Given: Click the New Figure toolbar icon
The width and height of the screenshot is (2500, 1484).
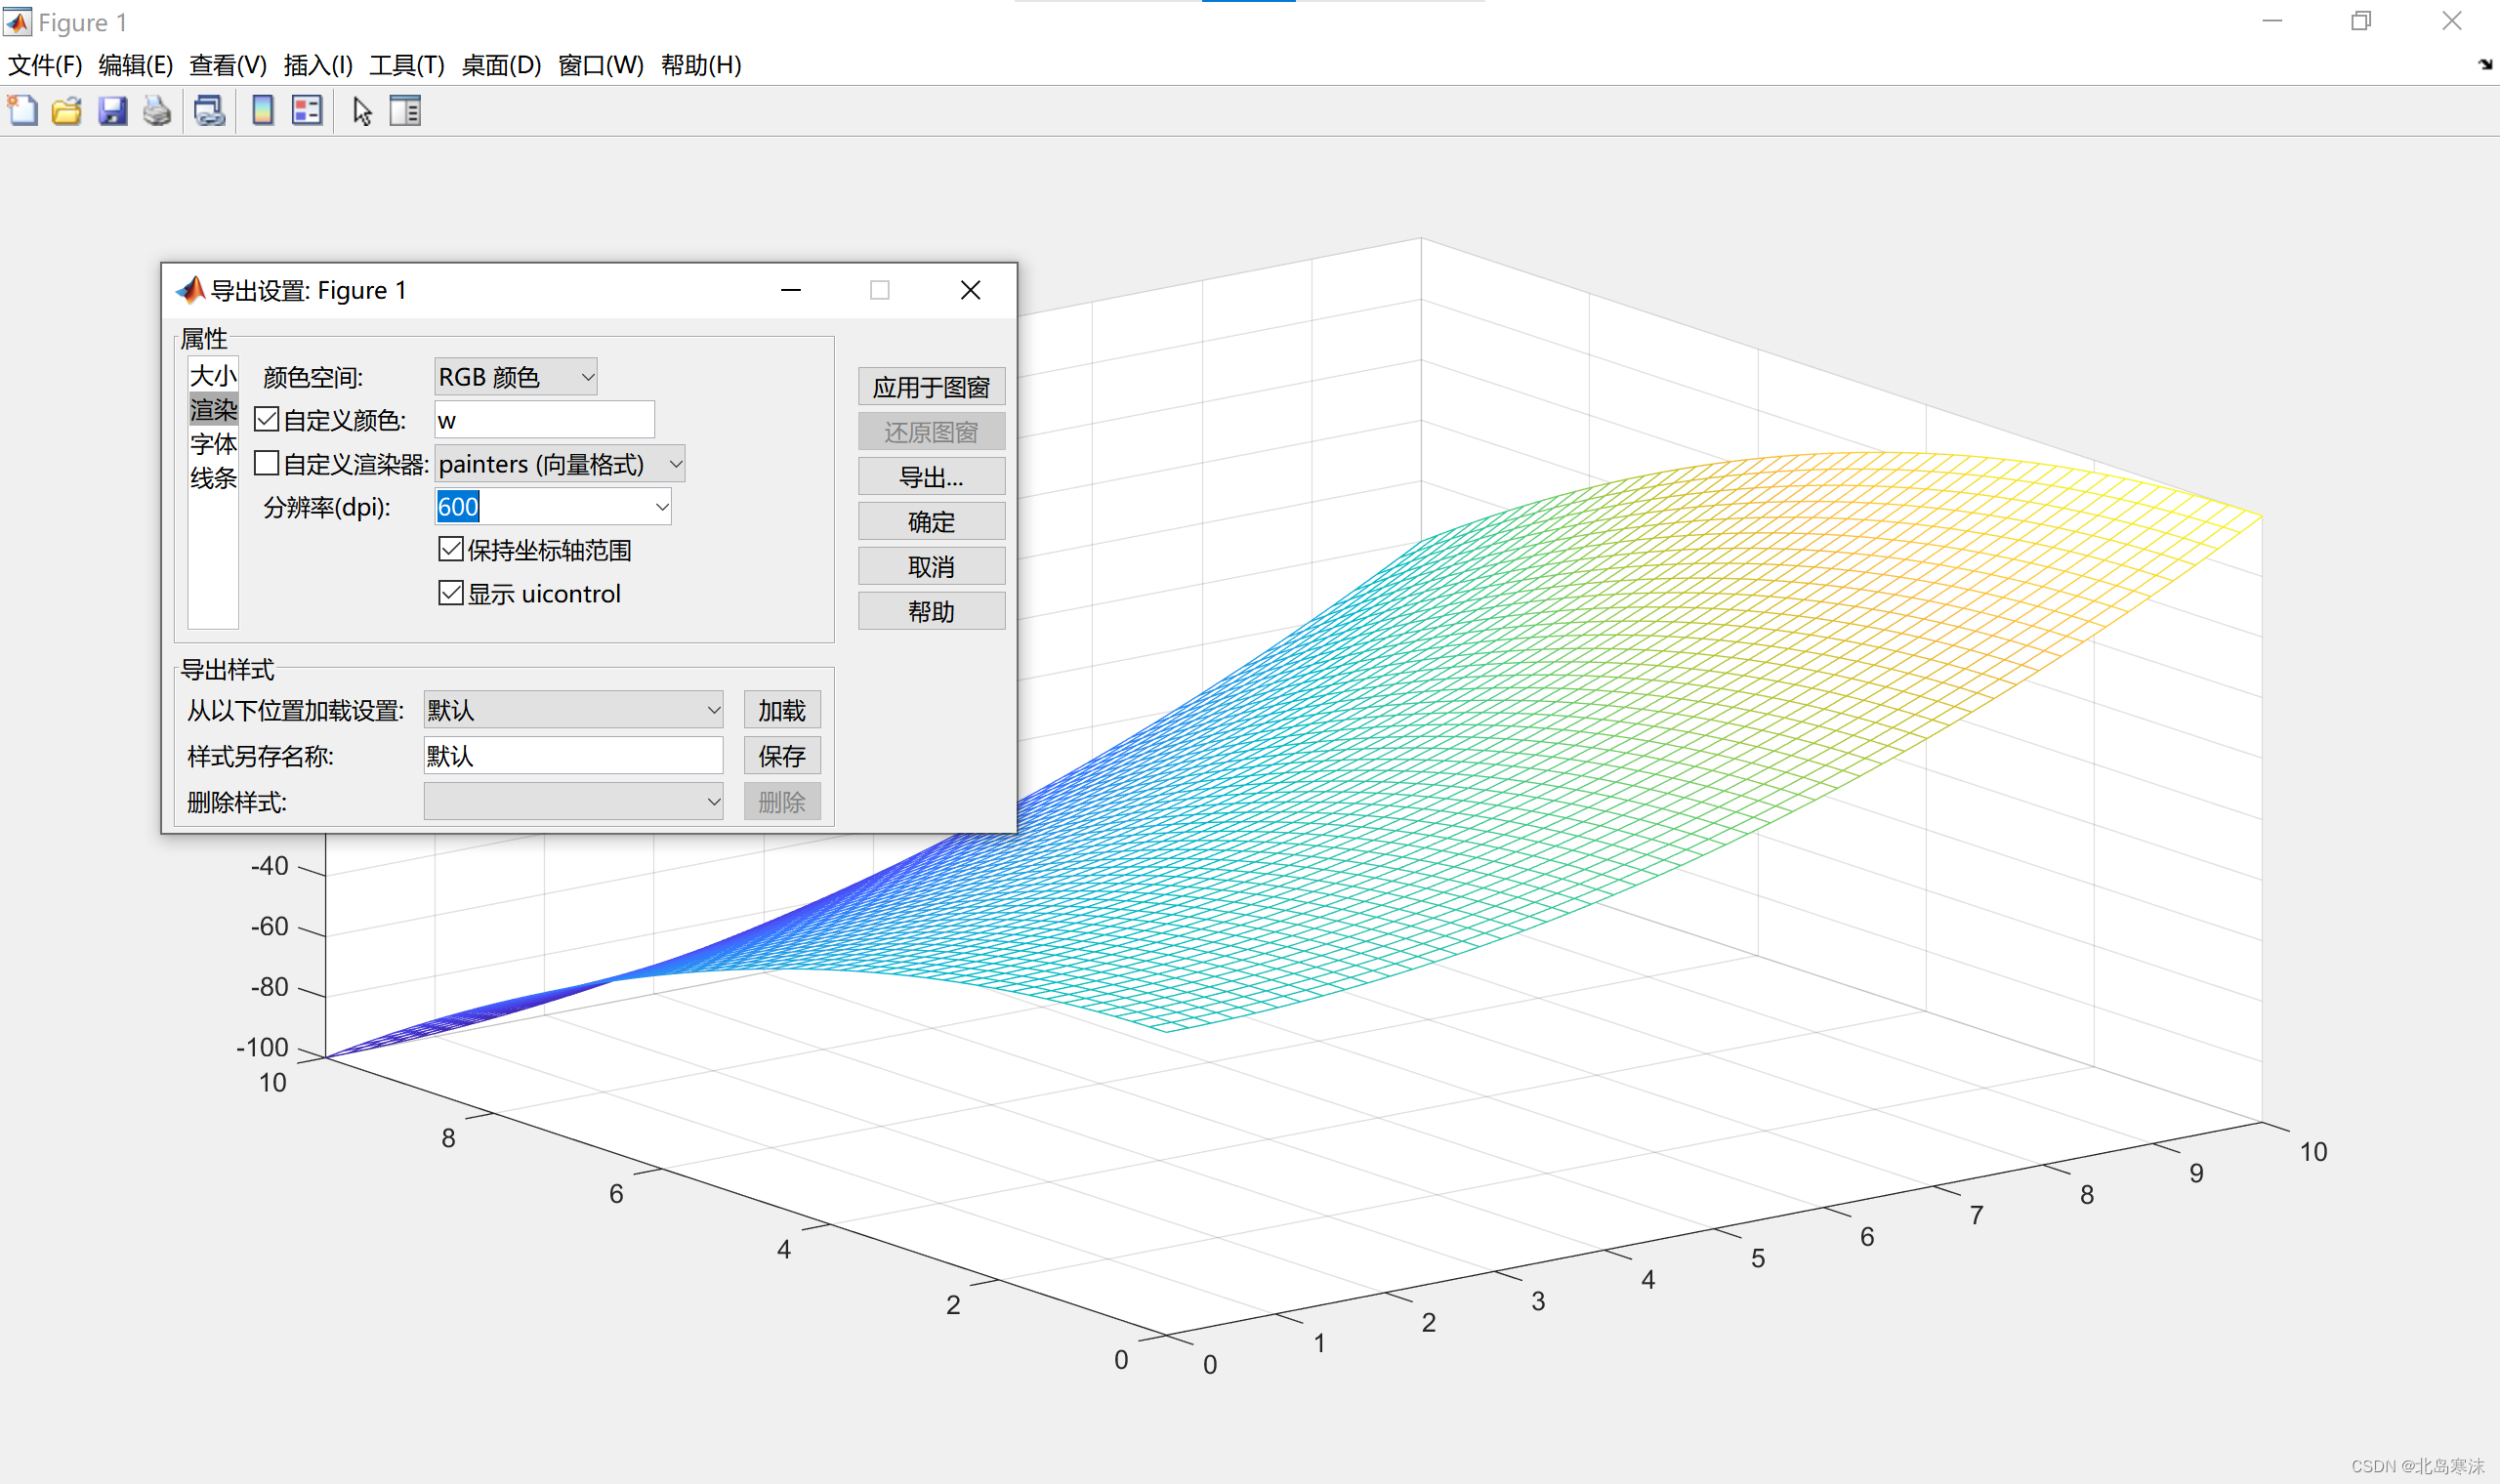Looking at the screenshot, I should (23, 111).
